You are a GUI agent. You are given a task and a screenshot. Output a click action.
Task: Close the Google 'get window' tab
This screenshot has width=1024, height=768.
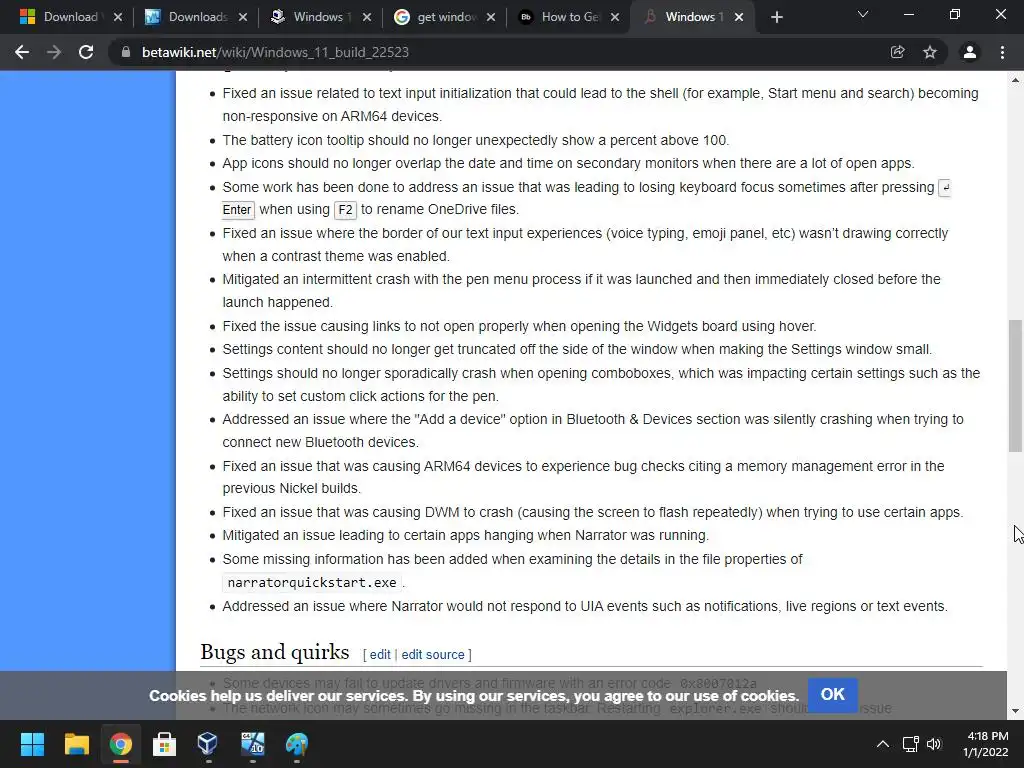click(x=491, y=18)
